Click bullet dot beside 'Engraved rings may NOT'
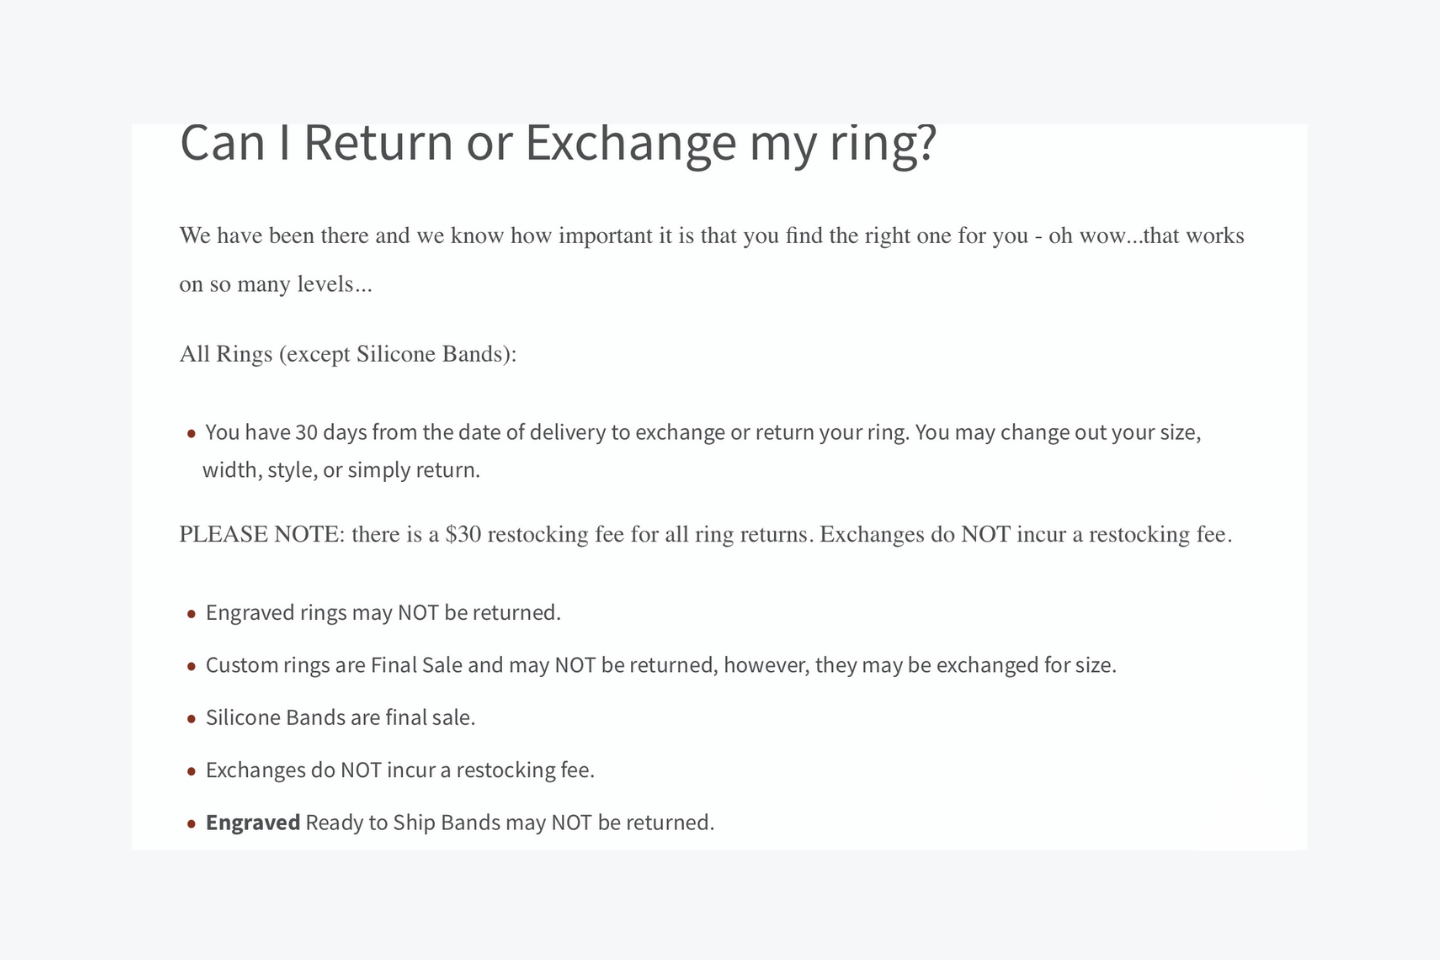The image size is (1440, 960). pos(191,614)
